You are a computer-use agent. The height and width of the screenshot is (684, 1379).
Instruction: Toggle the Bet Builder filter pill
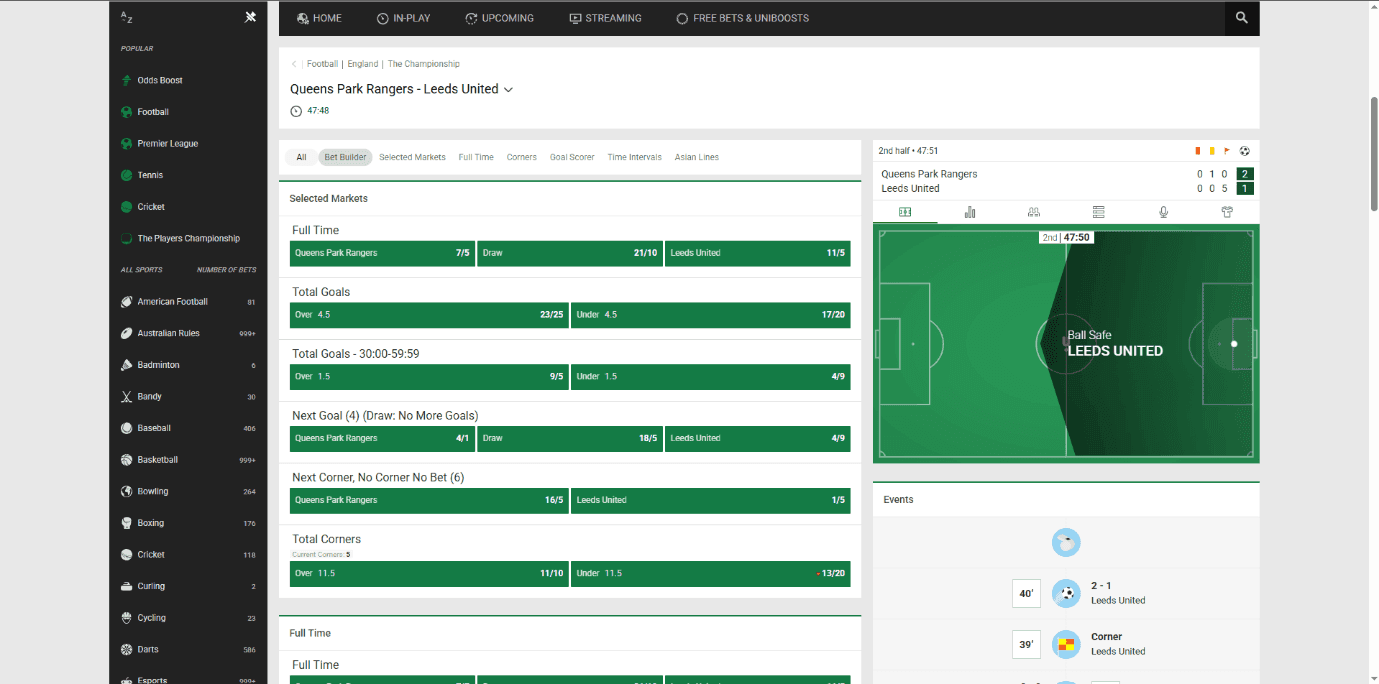(345, 157)
